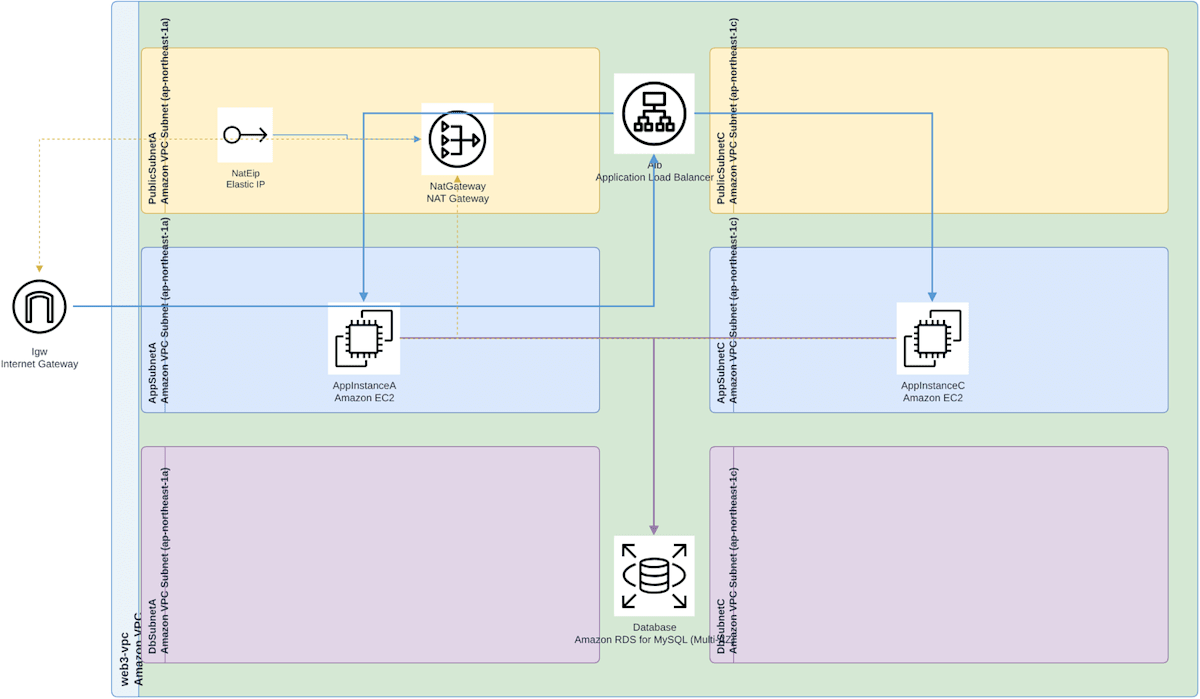Click the blue arrowhead above AppInstanceA
Screen dimensions: 1200x699
[x=364, y=297]
